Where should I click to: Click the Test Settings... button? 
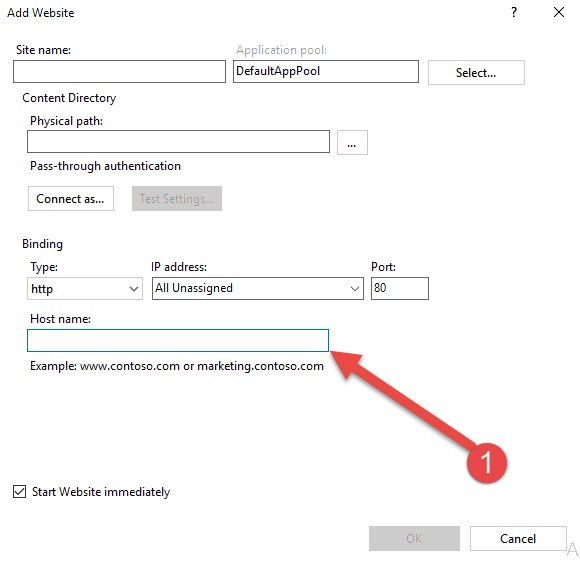click(x=177, y=199)
